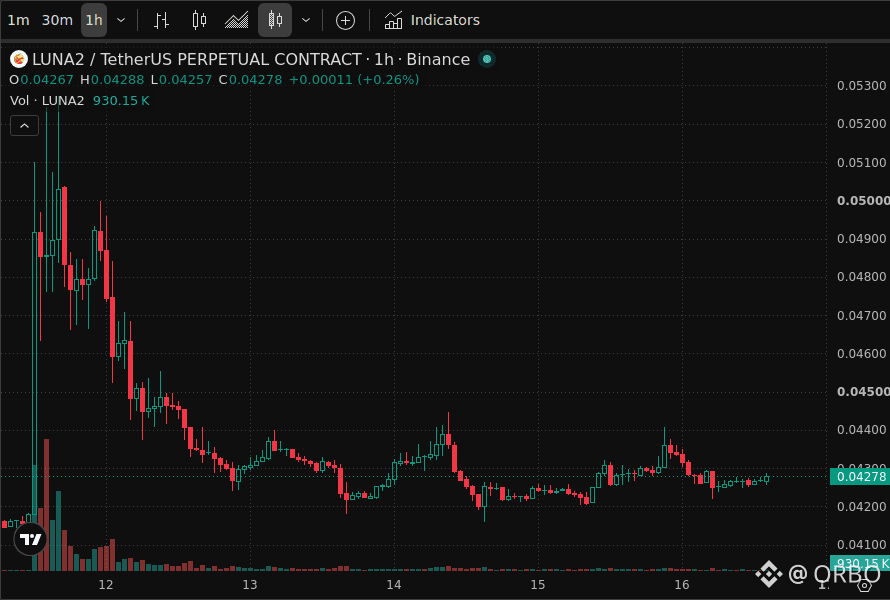890x600 pixels.
Task: Click the low price value L0.04257
Action: point(181,80)
